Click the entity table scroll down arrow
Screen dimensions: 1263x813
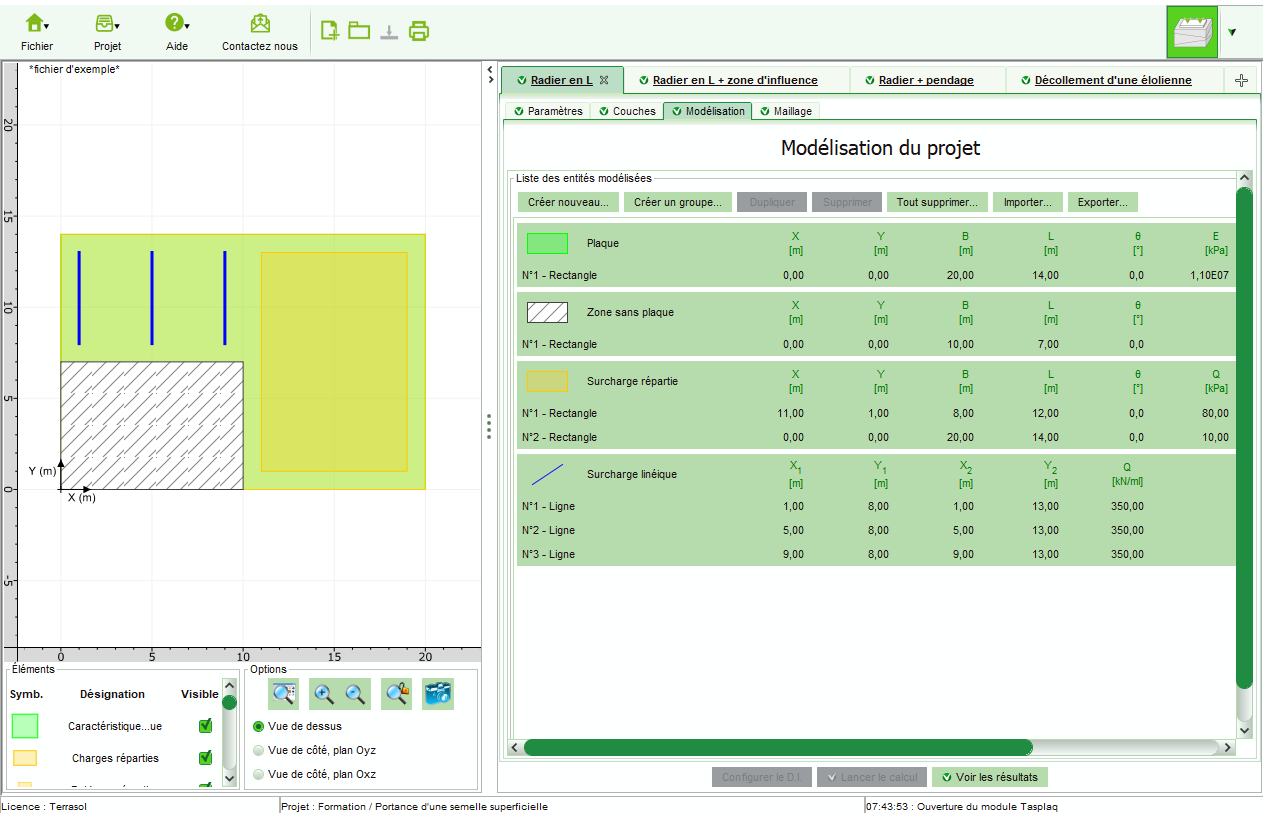1245,731
